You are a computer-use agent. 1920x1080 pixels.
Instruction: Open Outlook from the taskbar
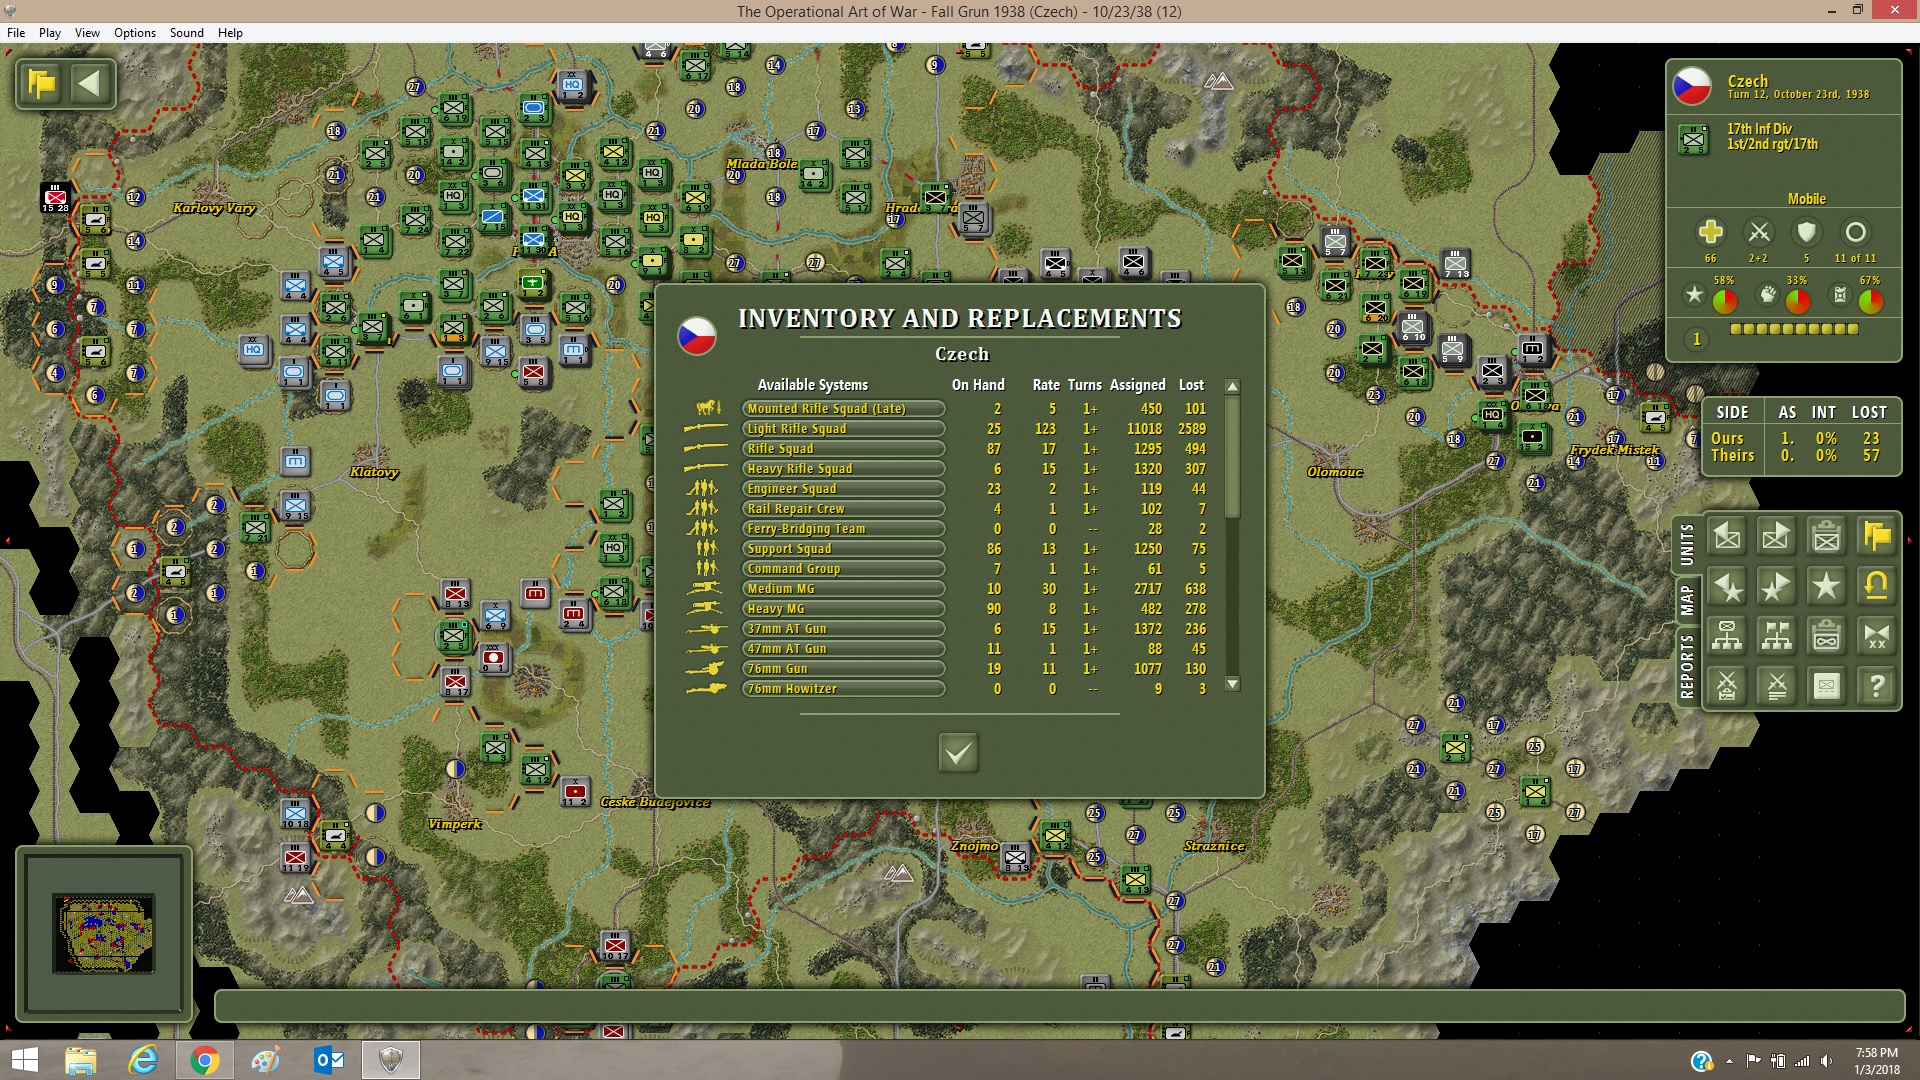328,1060
